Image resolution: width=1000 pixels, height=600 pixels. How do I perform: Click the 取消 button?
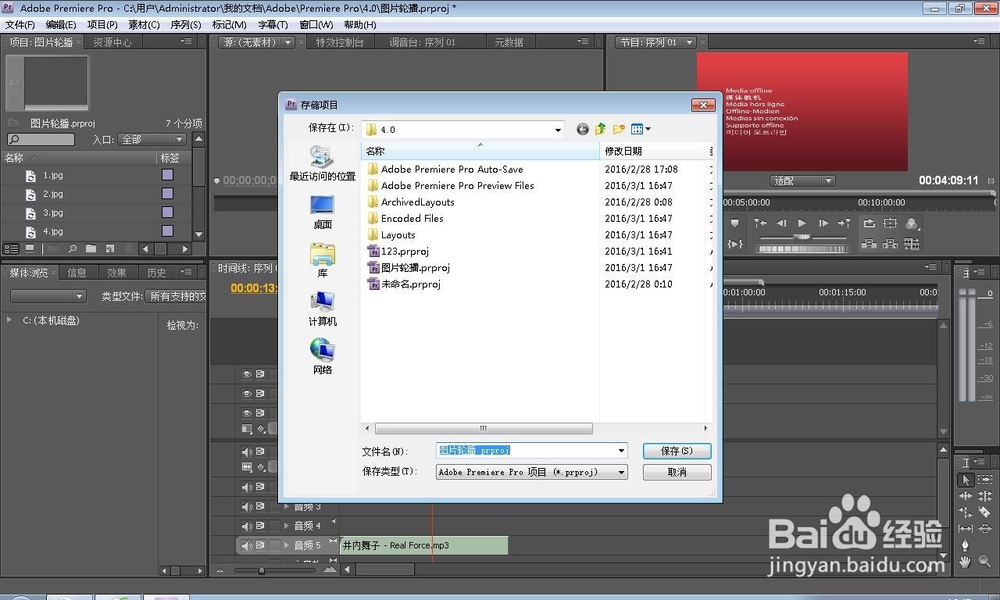point(677,472)
